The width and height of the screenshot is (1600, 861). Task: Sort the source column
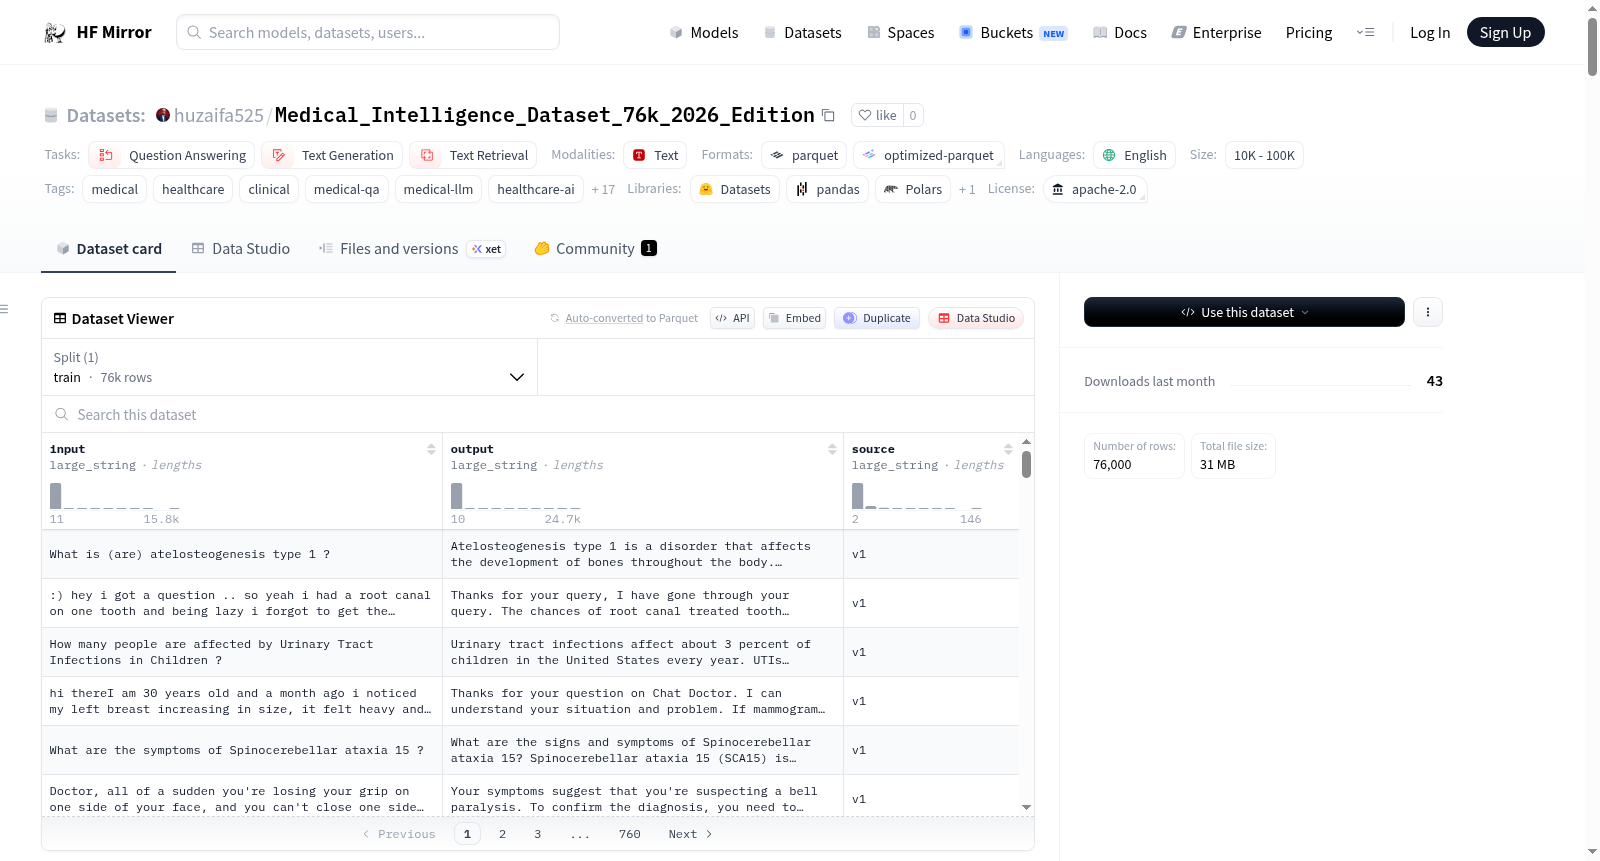coord(1008,449)
